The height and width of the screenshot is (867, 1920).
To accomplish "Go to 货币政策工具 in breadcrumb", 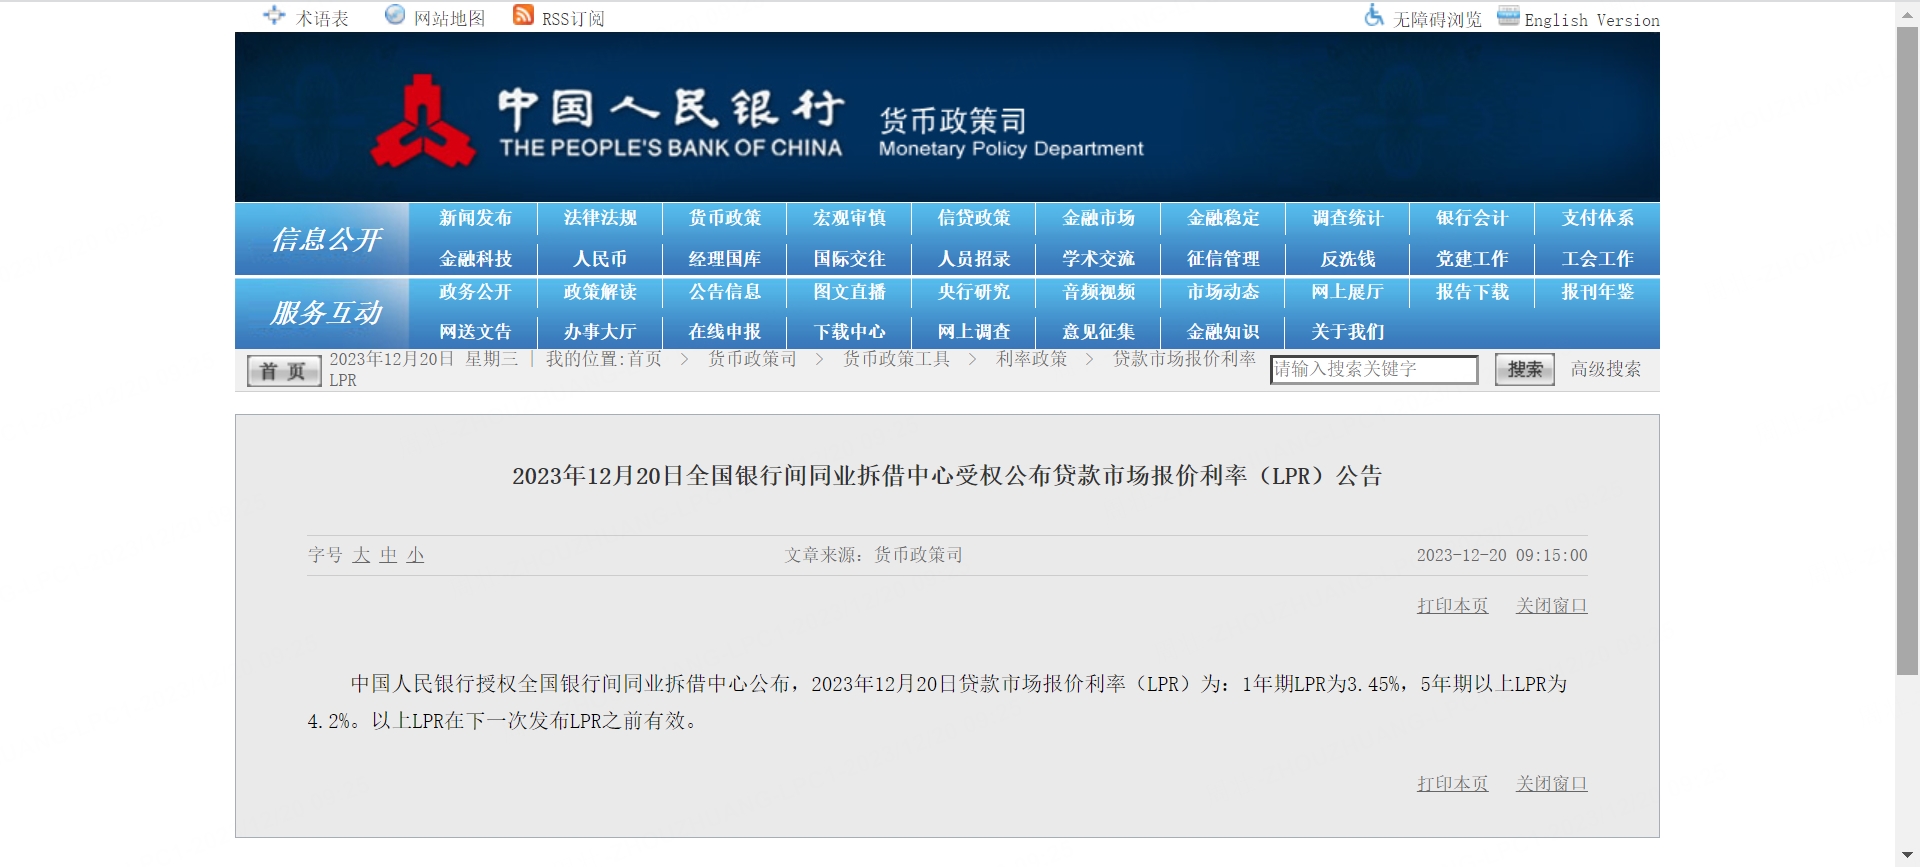I will (897, 359).
